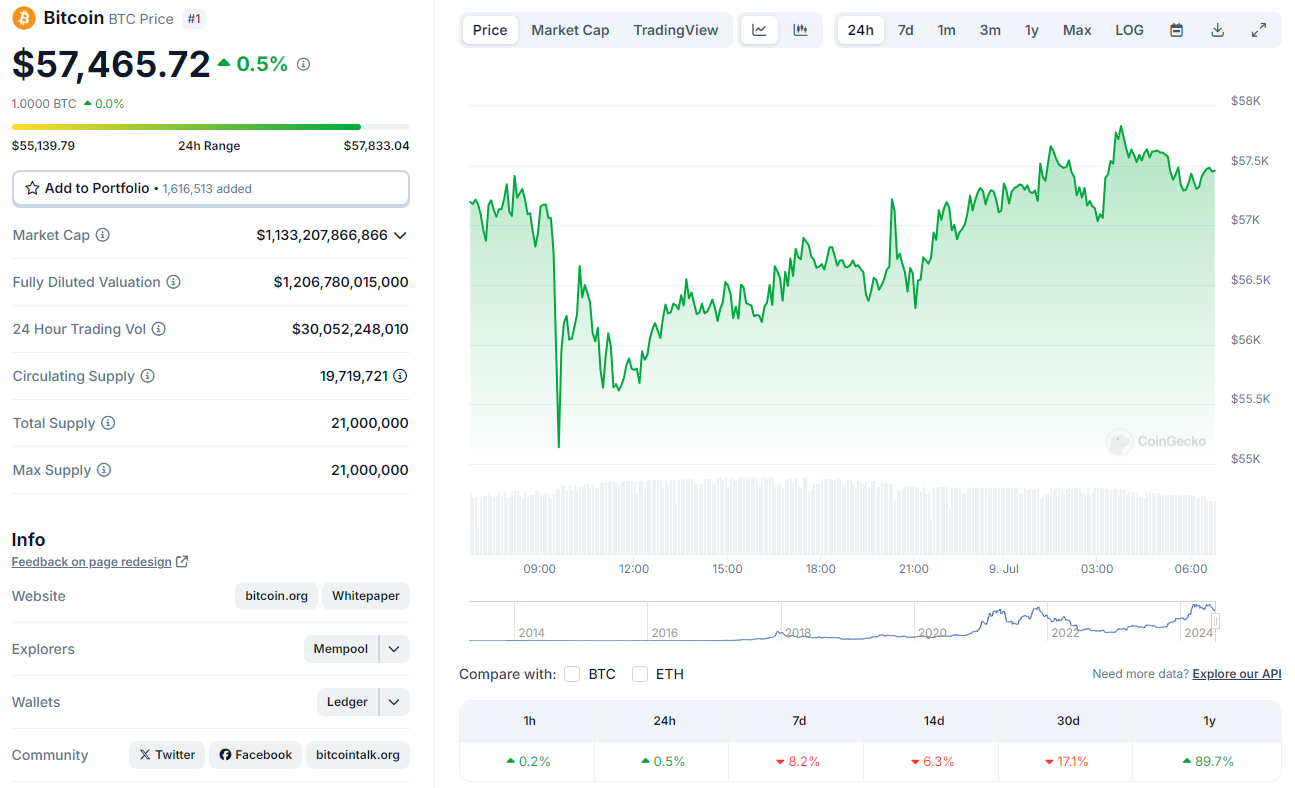The image size is (1295, 788).
Task: Select the 1y time range
Action: pos(1032,30)
